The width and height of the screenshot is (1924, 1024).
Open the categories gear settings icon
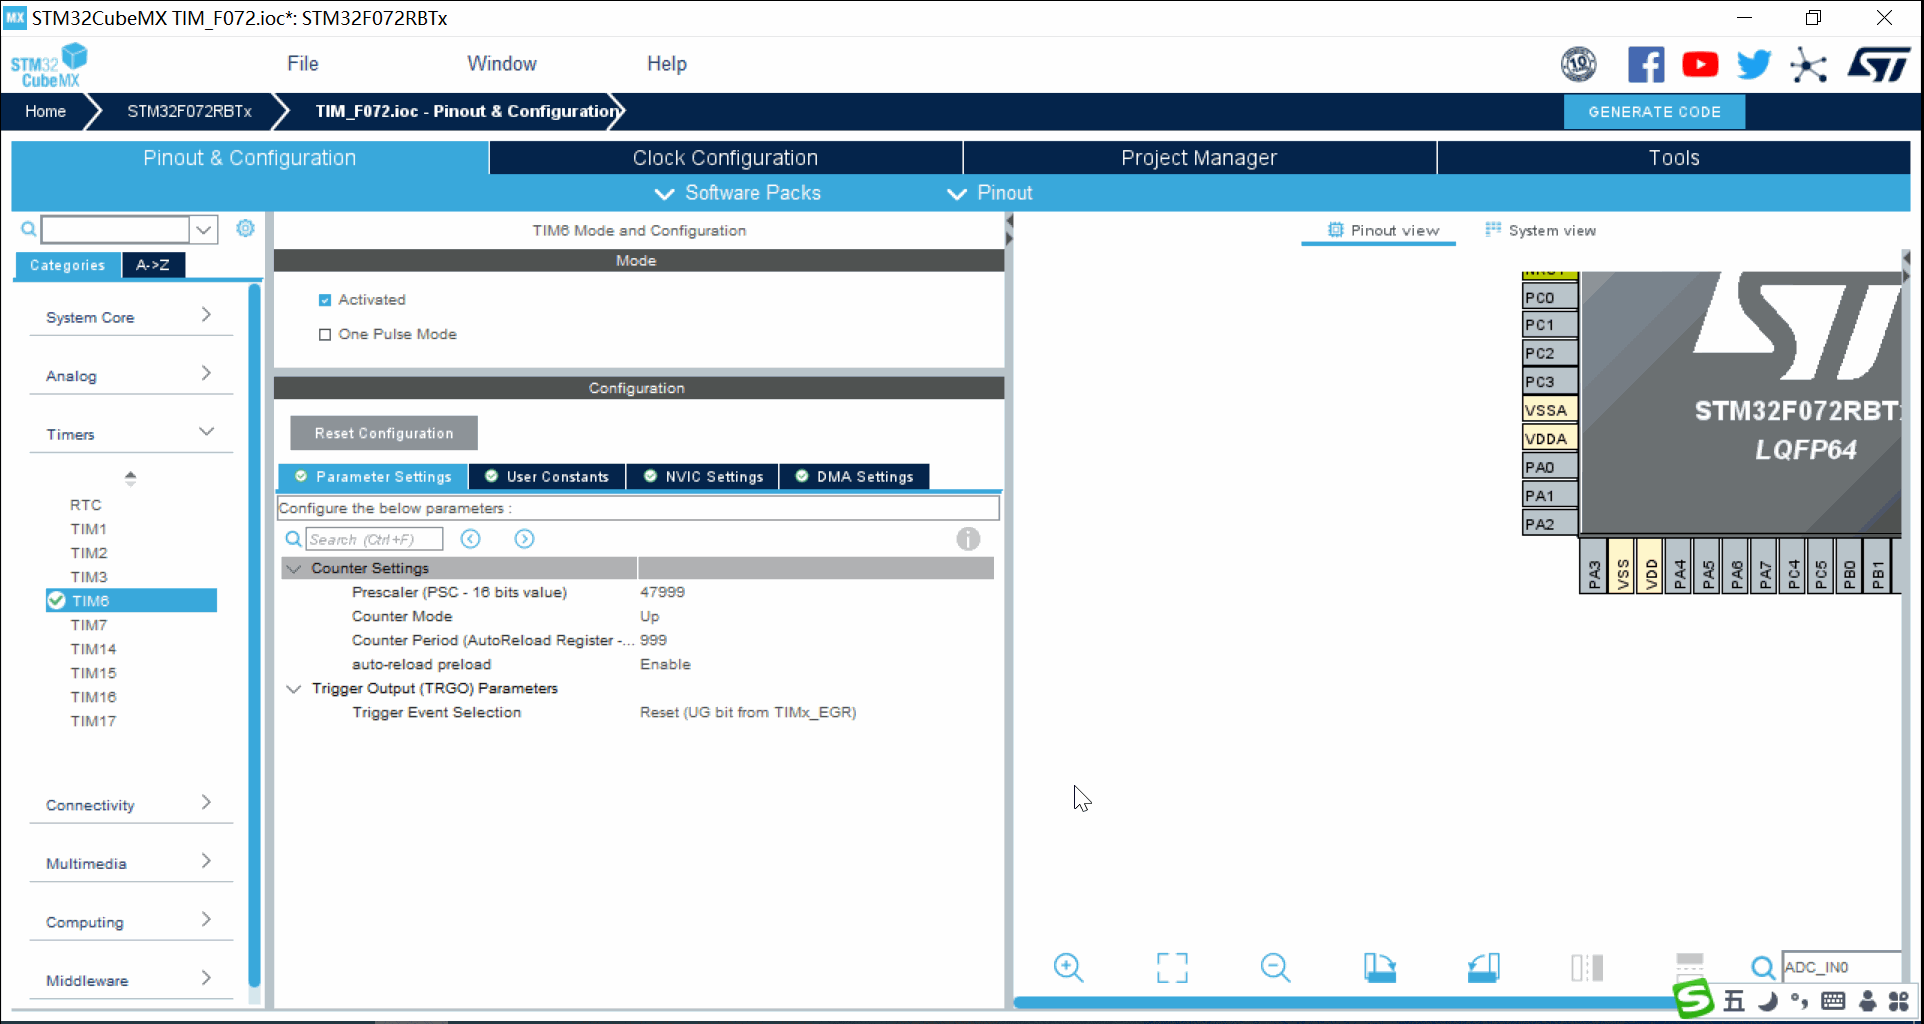click(245, 228)
